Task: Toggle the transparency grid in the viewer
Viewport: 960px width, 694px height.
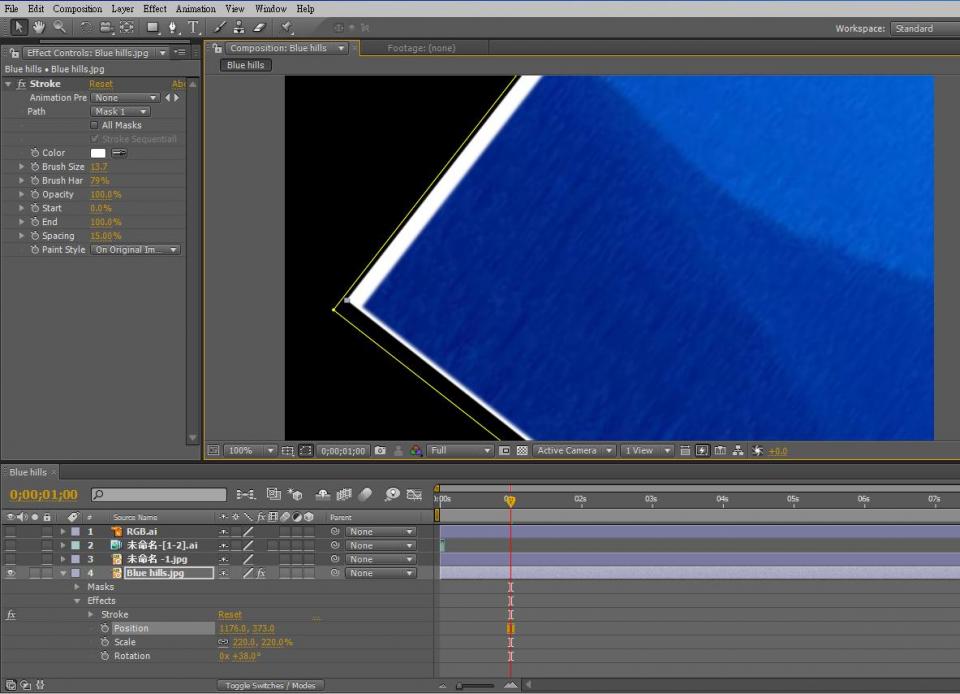Action: 522,451
